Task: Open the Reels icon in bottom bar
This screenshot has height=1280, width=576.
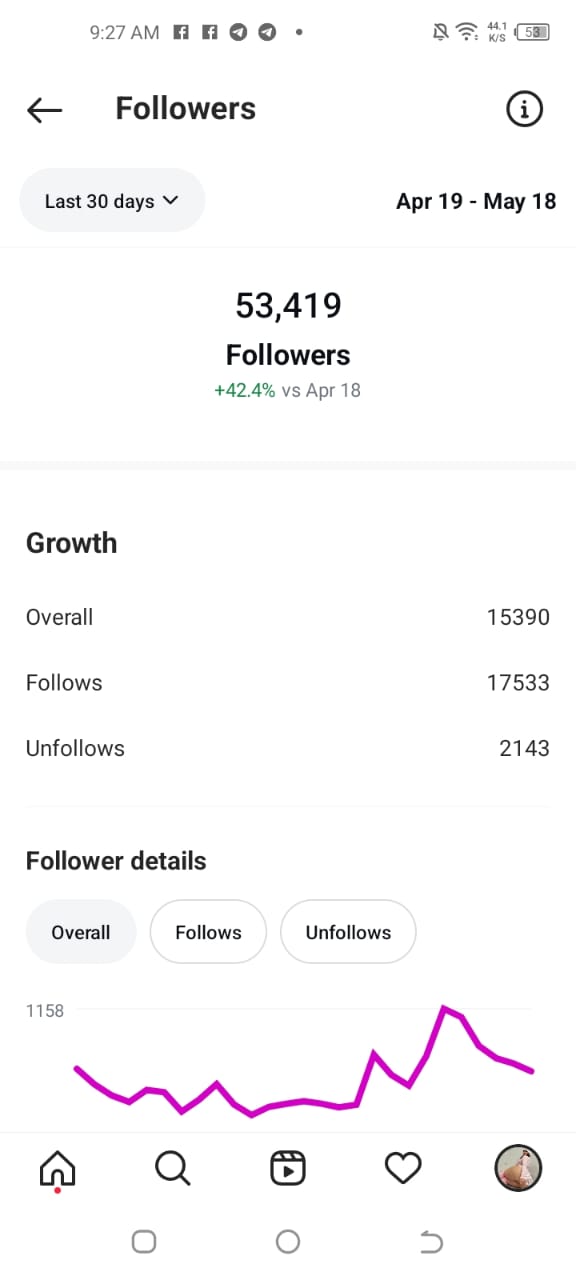Action: [288, 1168]
